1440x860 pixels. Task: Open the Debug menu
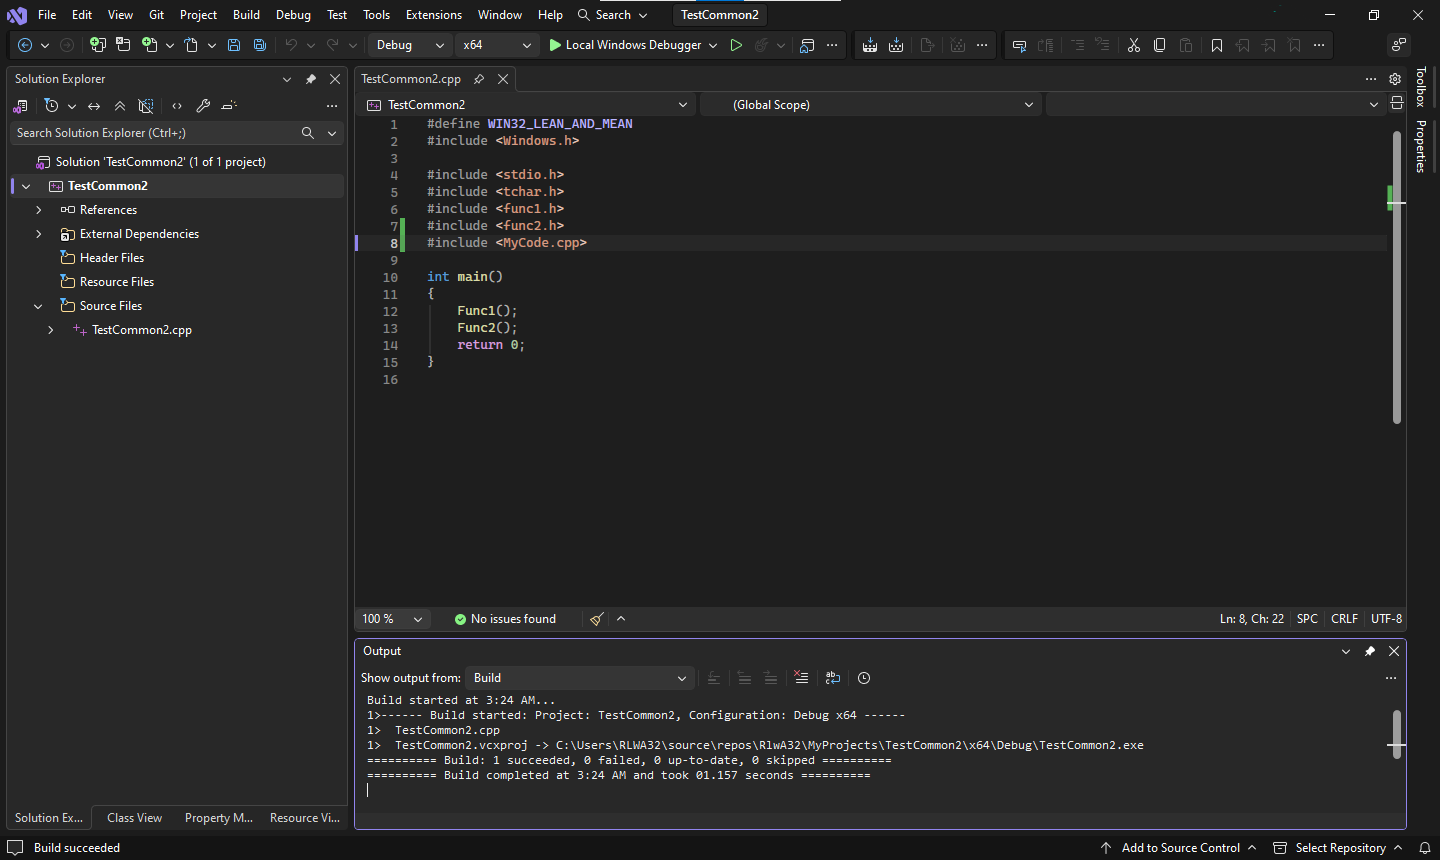(x=293, y=15)
